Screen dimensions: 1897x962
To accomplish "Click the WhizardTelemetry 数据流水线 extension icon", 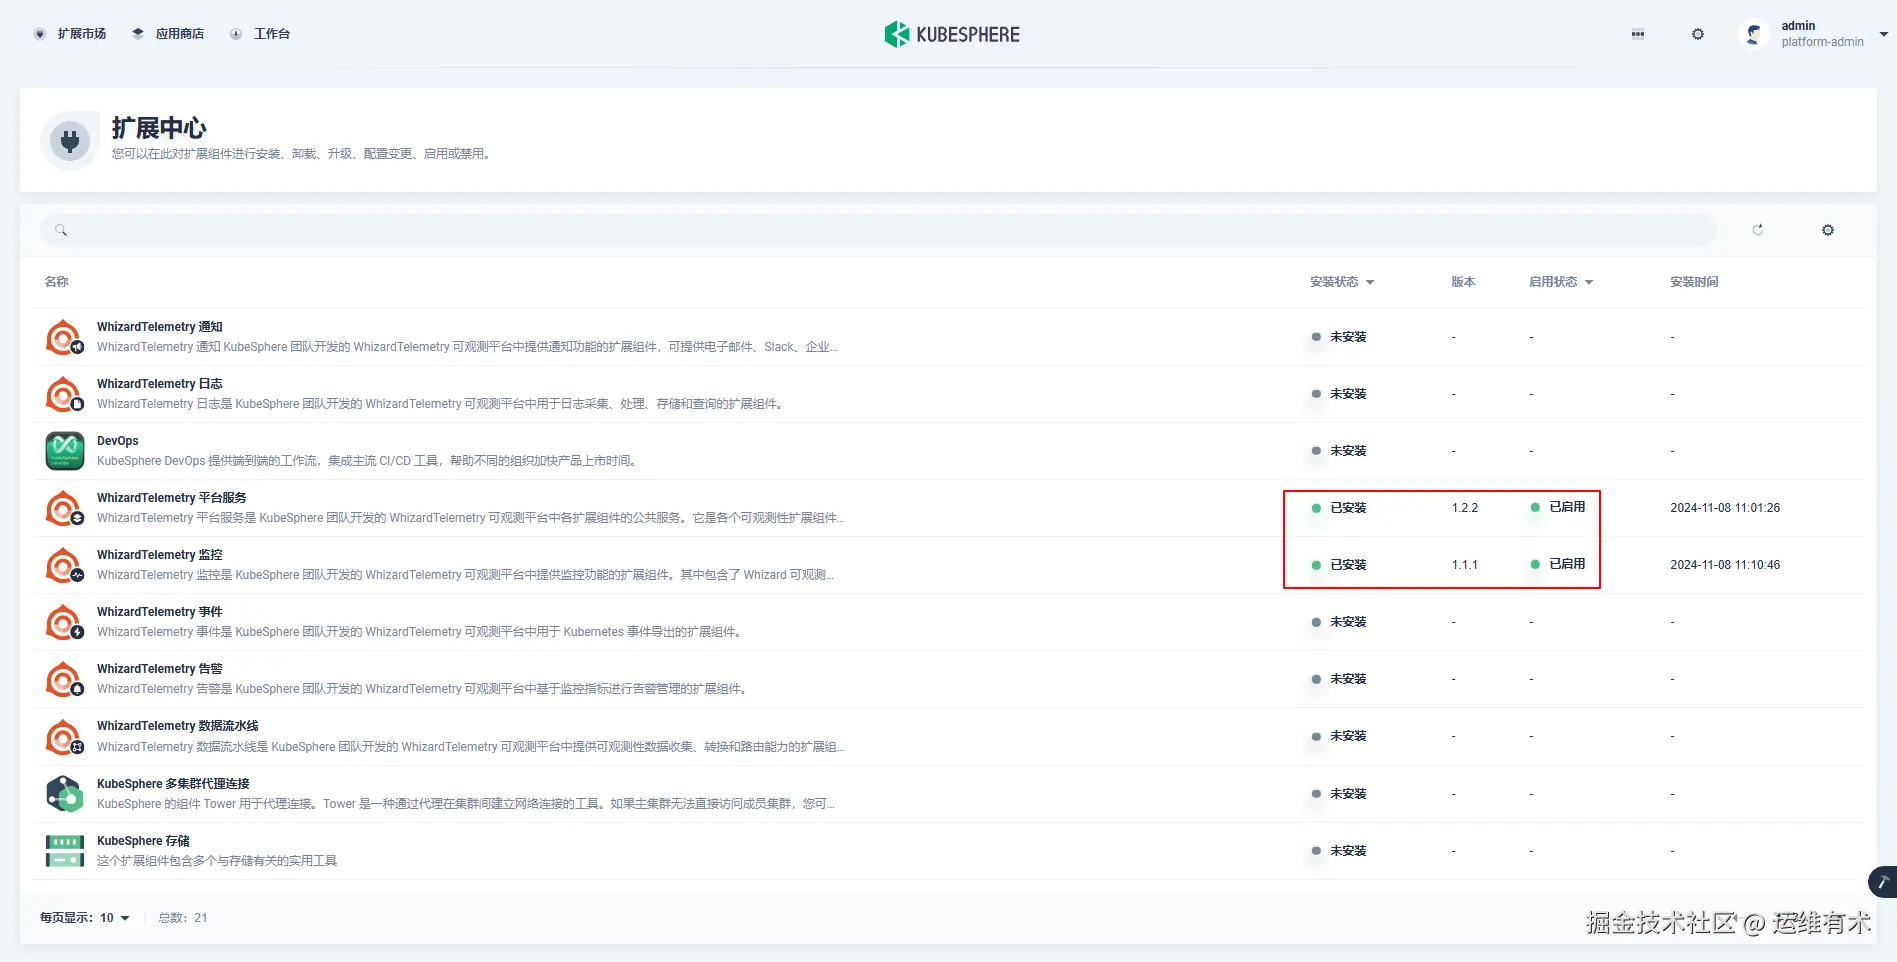I will coord(65,737).
